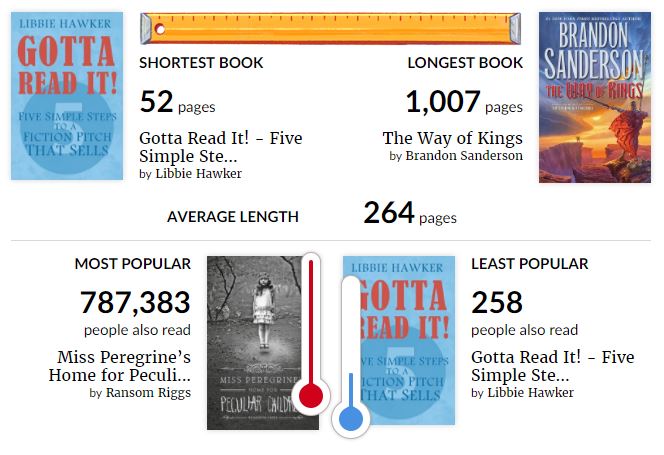Open Miss Peregrine's Home for Peculi... title link
The height and width of the screenshot is (455, 664).
coord(120,366)
